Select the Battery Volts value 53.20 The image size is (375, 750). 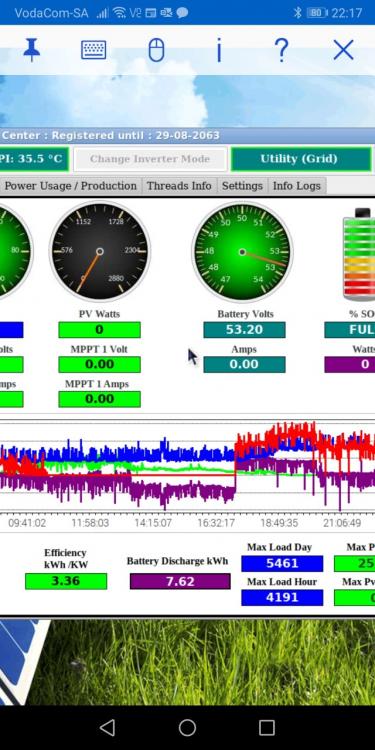244,330
